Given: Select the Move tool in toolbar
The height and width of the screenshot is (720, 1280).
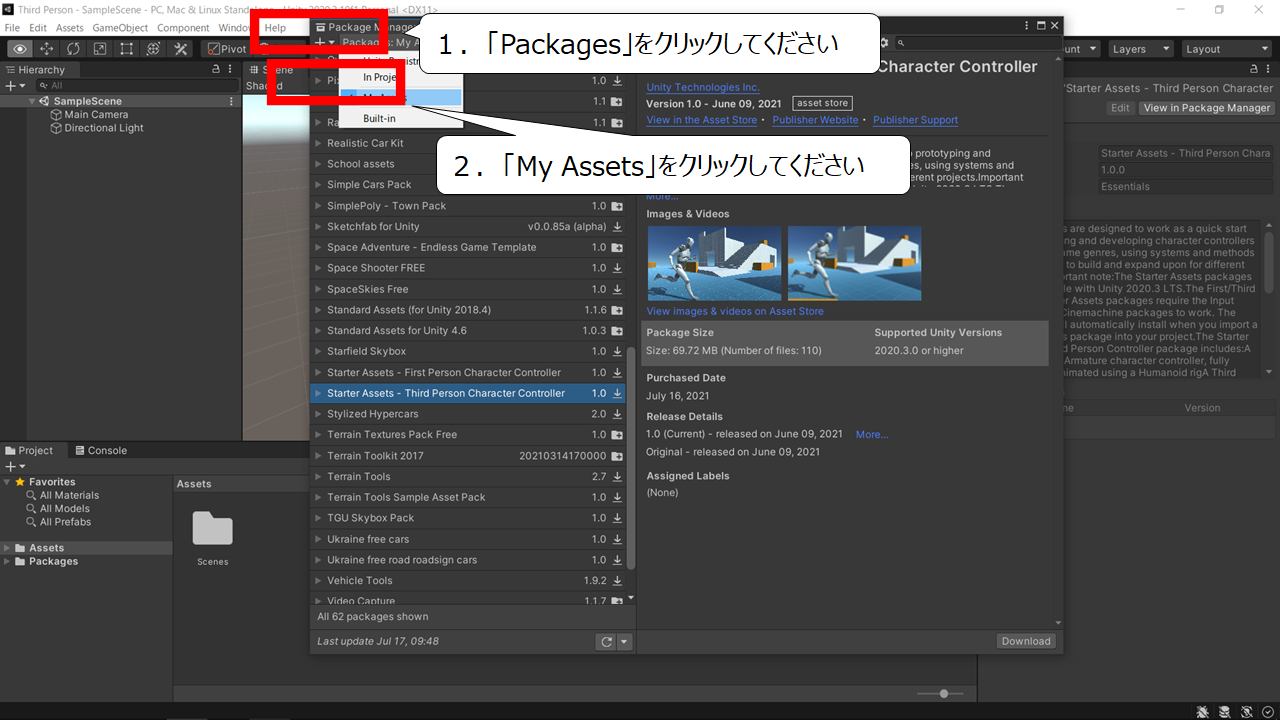Looking at the screenshot, I should pos(47,49).
